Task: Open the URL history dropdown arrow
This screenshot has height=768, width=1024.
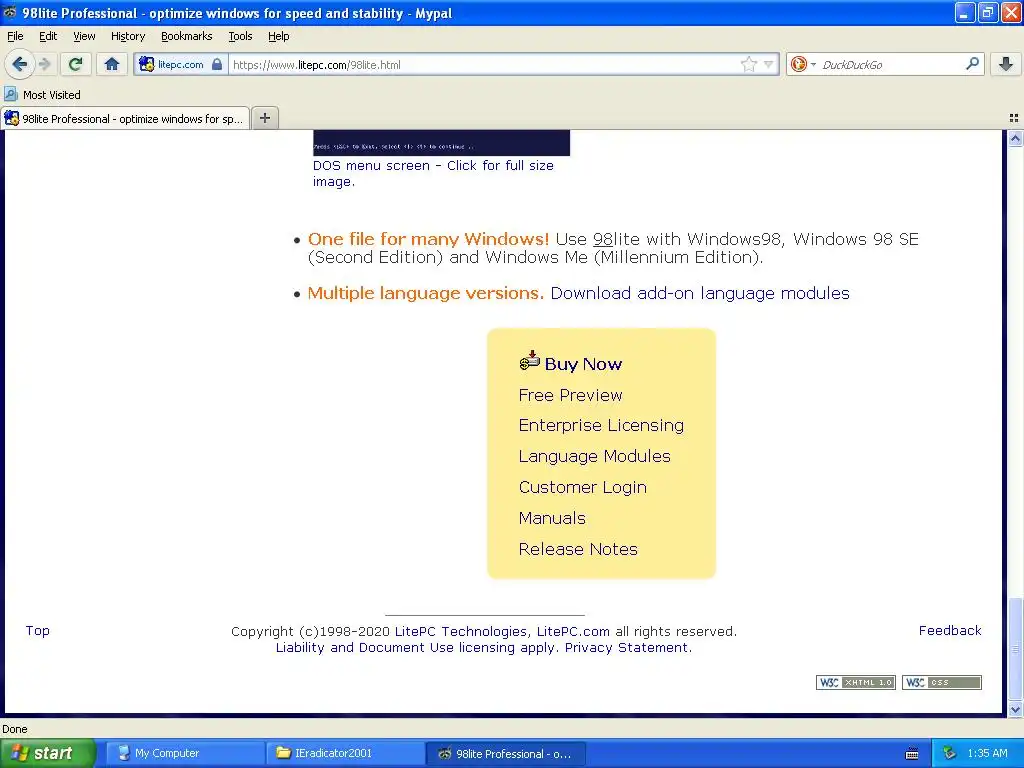Action: (x=769, y=64)
